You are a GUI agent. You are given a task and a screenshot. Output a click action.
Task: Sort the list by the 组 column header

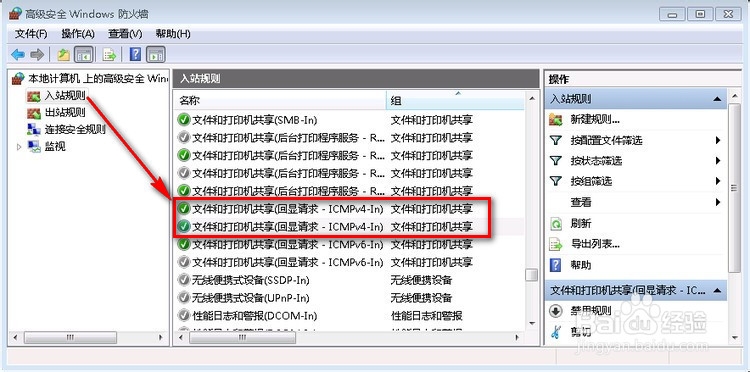[455, 101]
